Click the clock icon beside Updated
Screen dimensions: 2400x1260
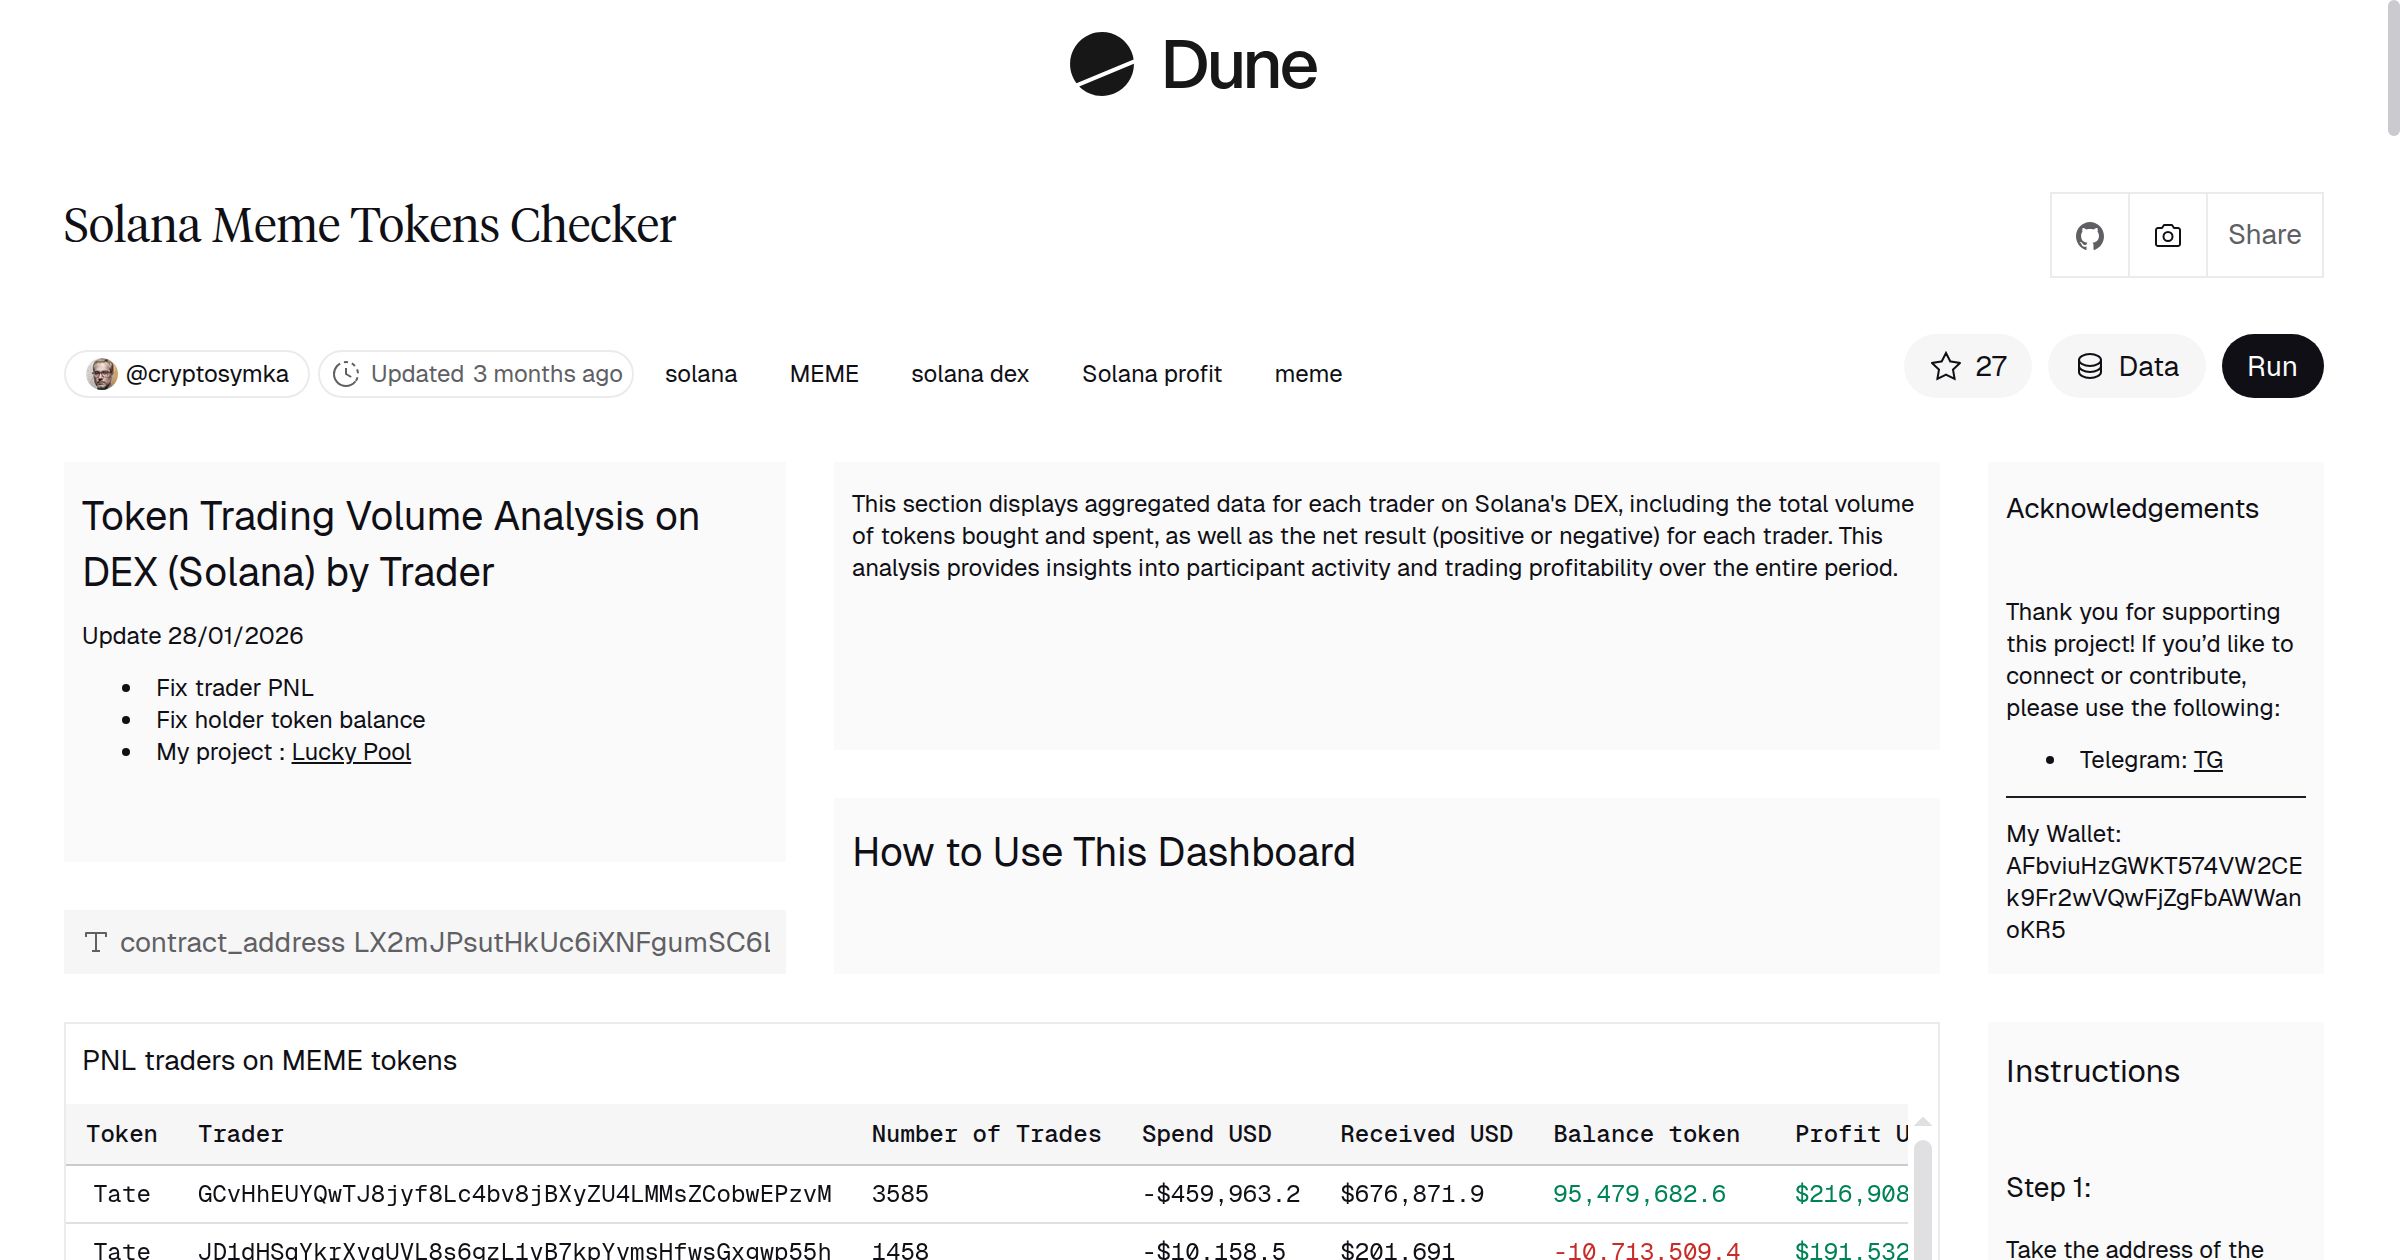click(x=345, y=373)
